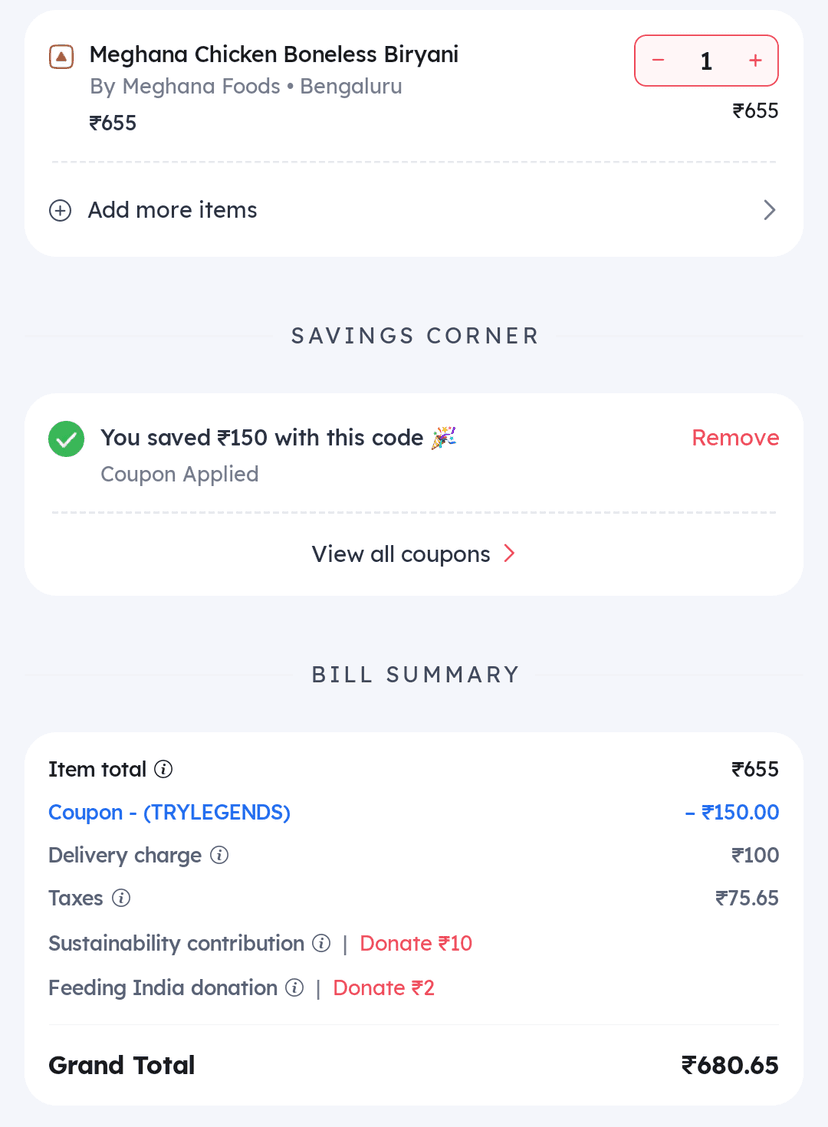Donate ₹2 to Feeding India
The width and height of the screenshot is (828, 1127).
(384, 988)
